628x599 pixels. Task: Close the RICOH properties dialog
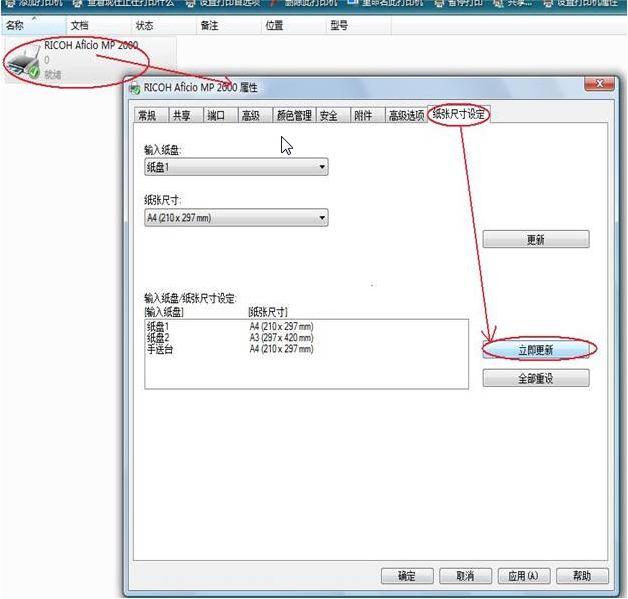click(x=598, y=86)
